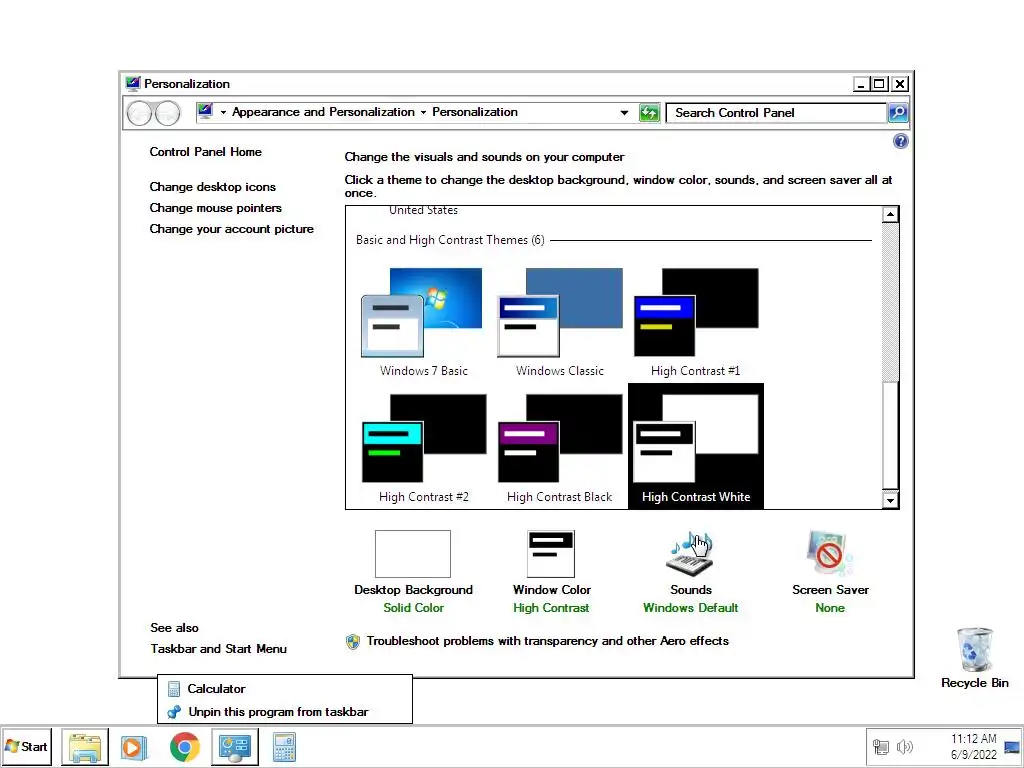
Task: Click Personalization breadcrumb in address bar
Action: pyautogui.click(x=475, y=112)
